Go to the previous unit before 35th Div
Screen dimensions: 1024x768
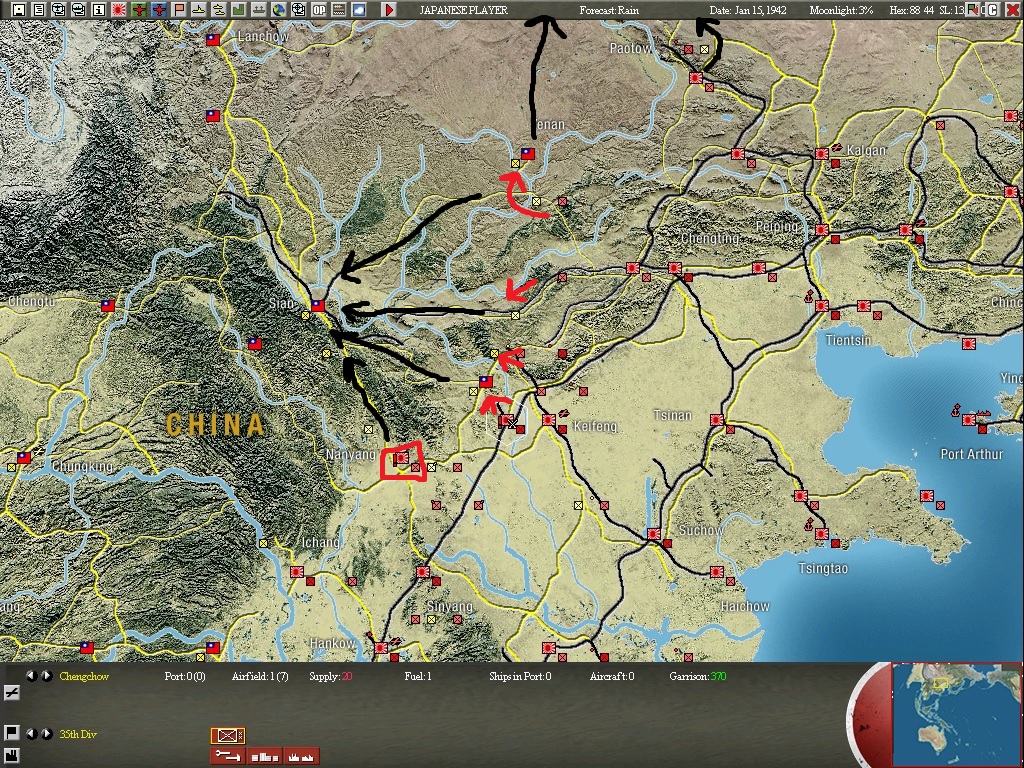(x=31, y=734)
